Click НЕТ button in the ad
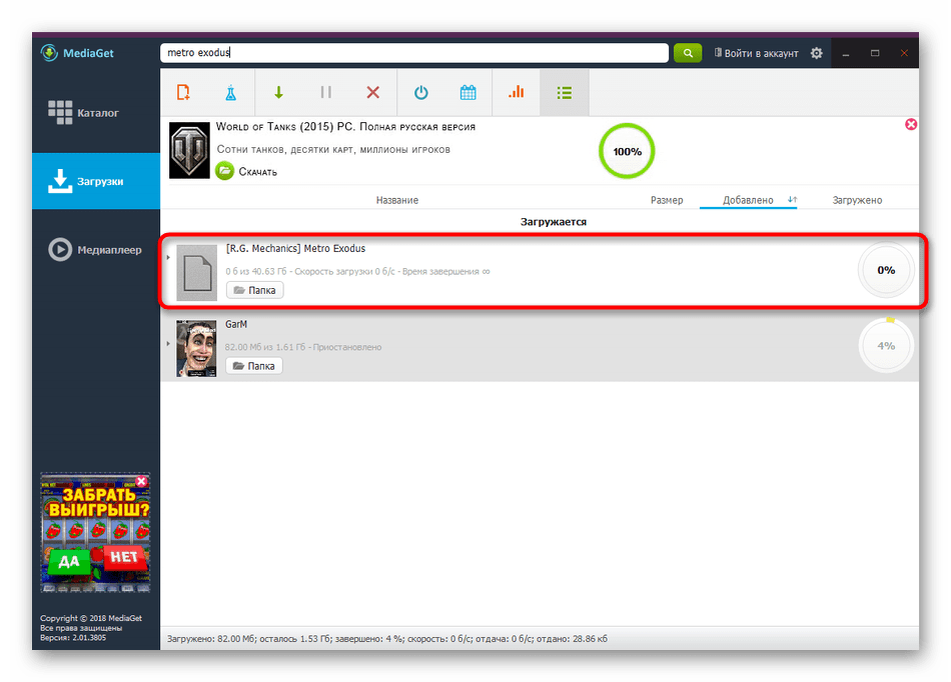 point(124,557)
